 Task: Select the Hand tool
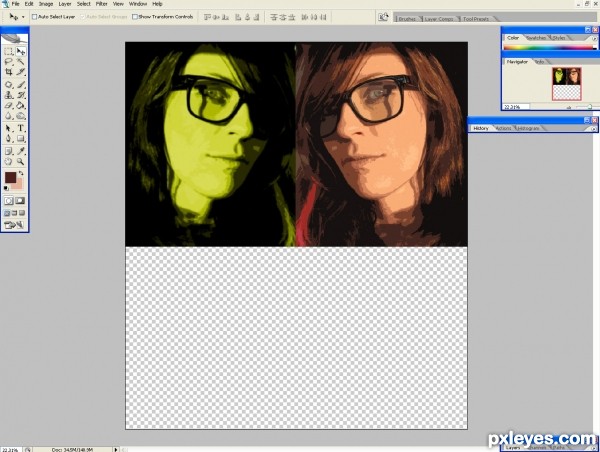9,162
